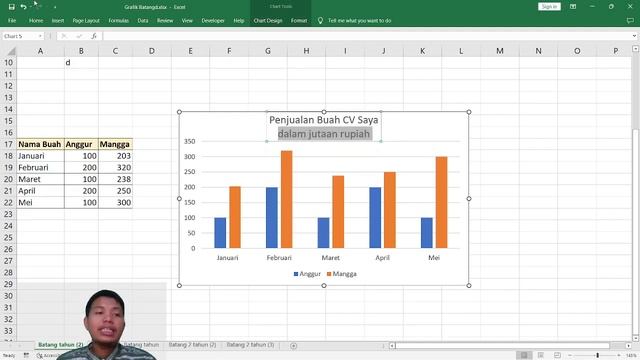This screenshot has height=360, width=640.
Task: Click the cancel X icon in the formula bar
Action: click(x=64, y=36)
